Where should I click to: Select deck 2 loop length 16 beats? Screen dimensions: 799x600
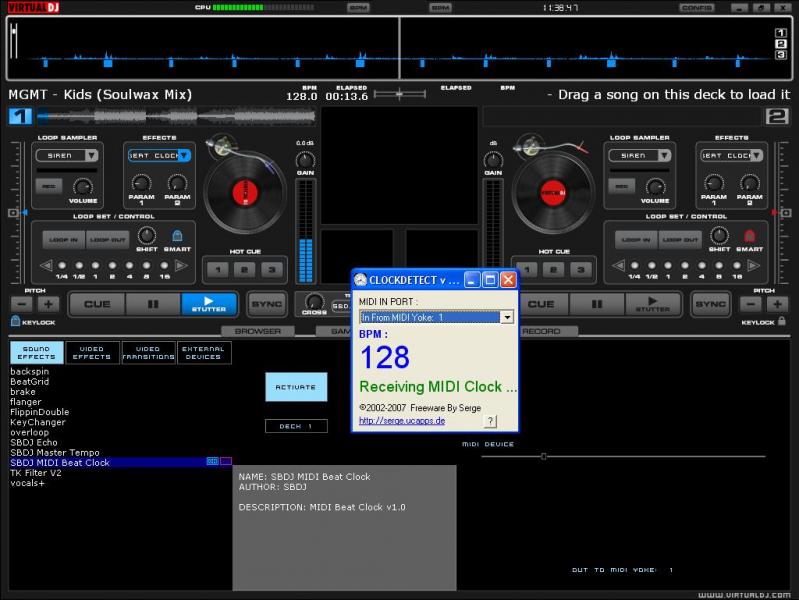pos(737,266)
